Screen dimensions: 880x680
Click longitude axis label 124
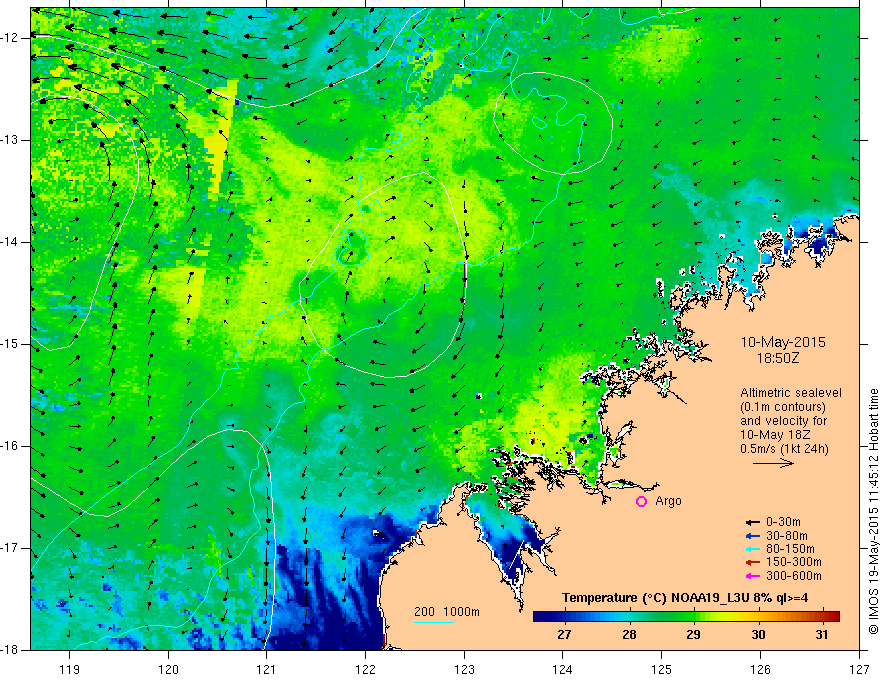(563, 670)
